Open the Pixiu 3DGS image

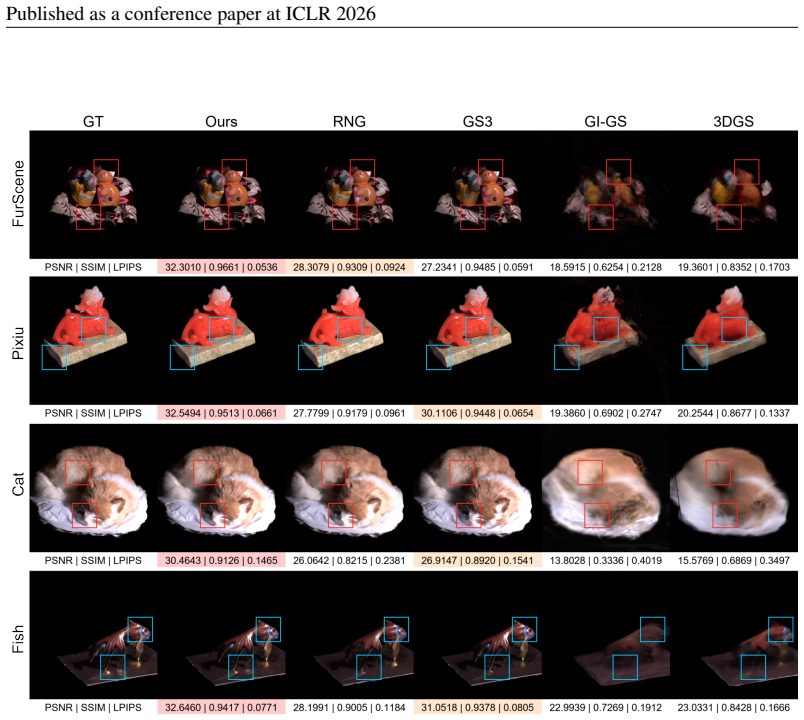734,341
